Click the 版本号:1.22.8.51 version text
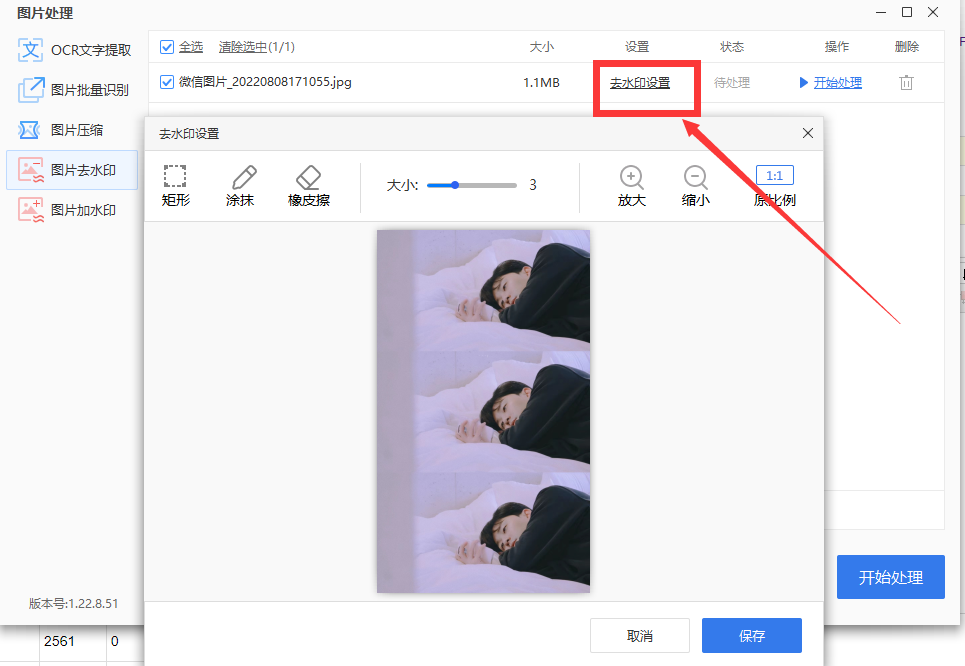The height and width of the screenshot is (666, 965). click(x=73, y=603)
